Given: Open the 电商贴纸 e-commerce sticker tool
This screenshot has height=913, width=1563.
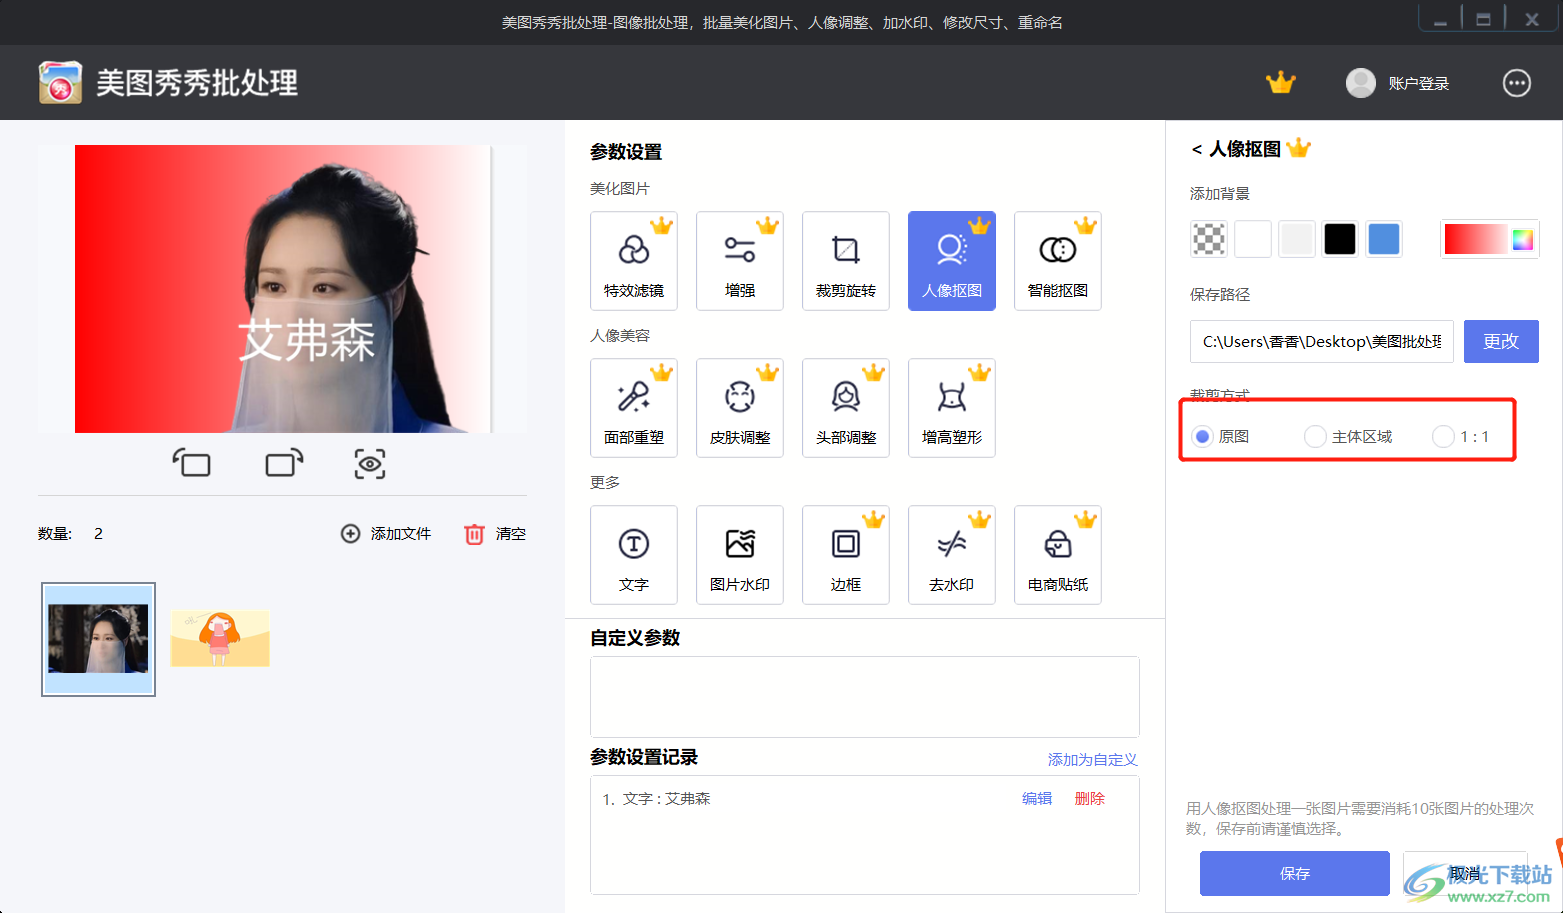Looking at the screenshot, I should point(1058,555).
